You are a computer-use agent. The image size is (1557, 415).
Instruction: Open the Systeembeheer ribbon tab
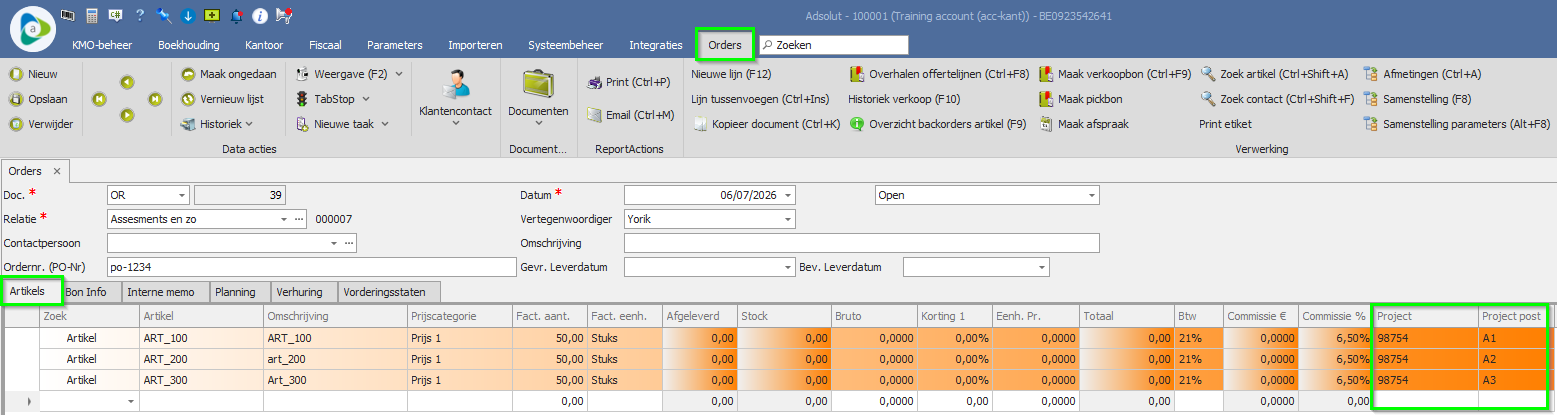click(x=566, y=45)
